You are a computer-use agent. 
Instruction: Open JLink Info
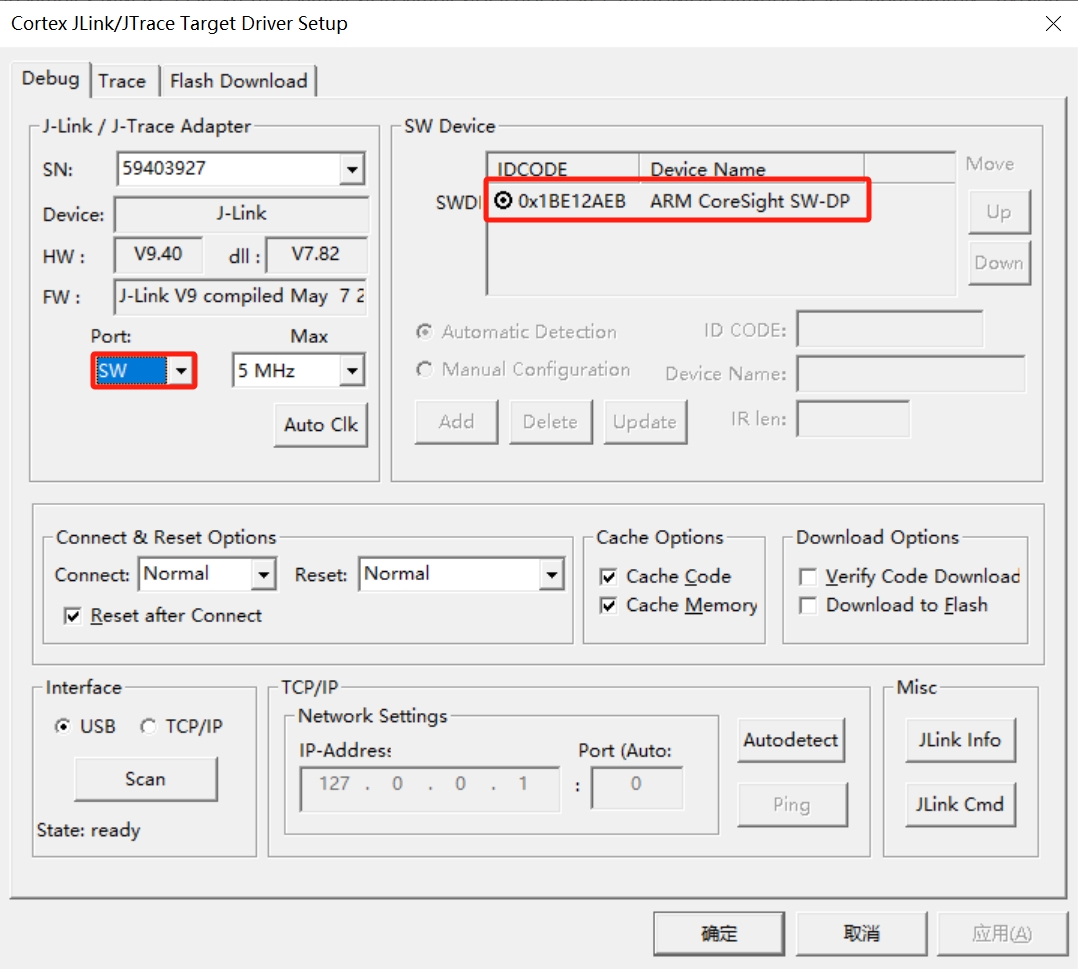pos(959,741)
